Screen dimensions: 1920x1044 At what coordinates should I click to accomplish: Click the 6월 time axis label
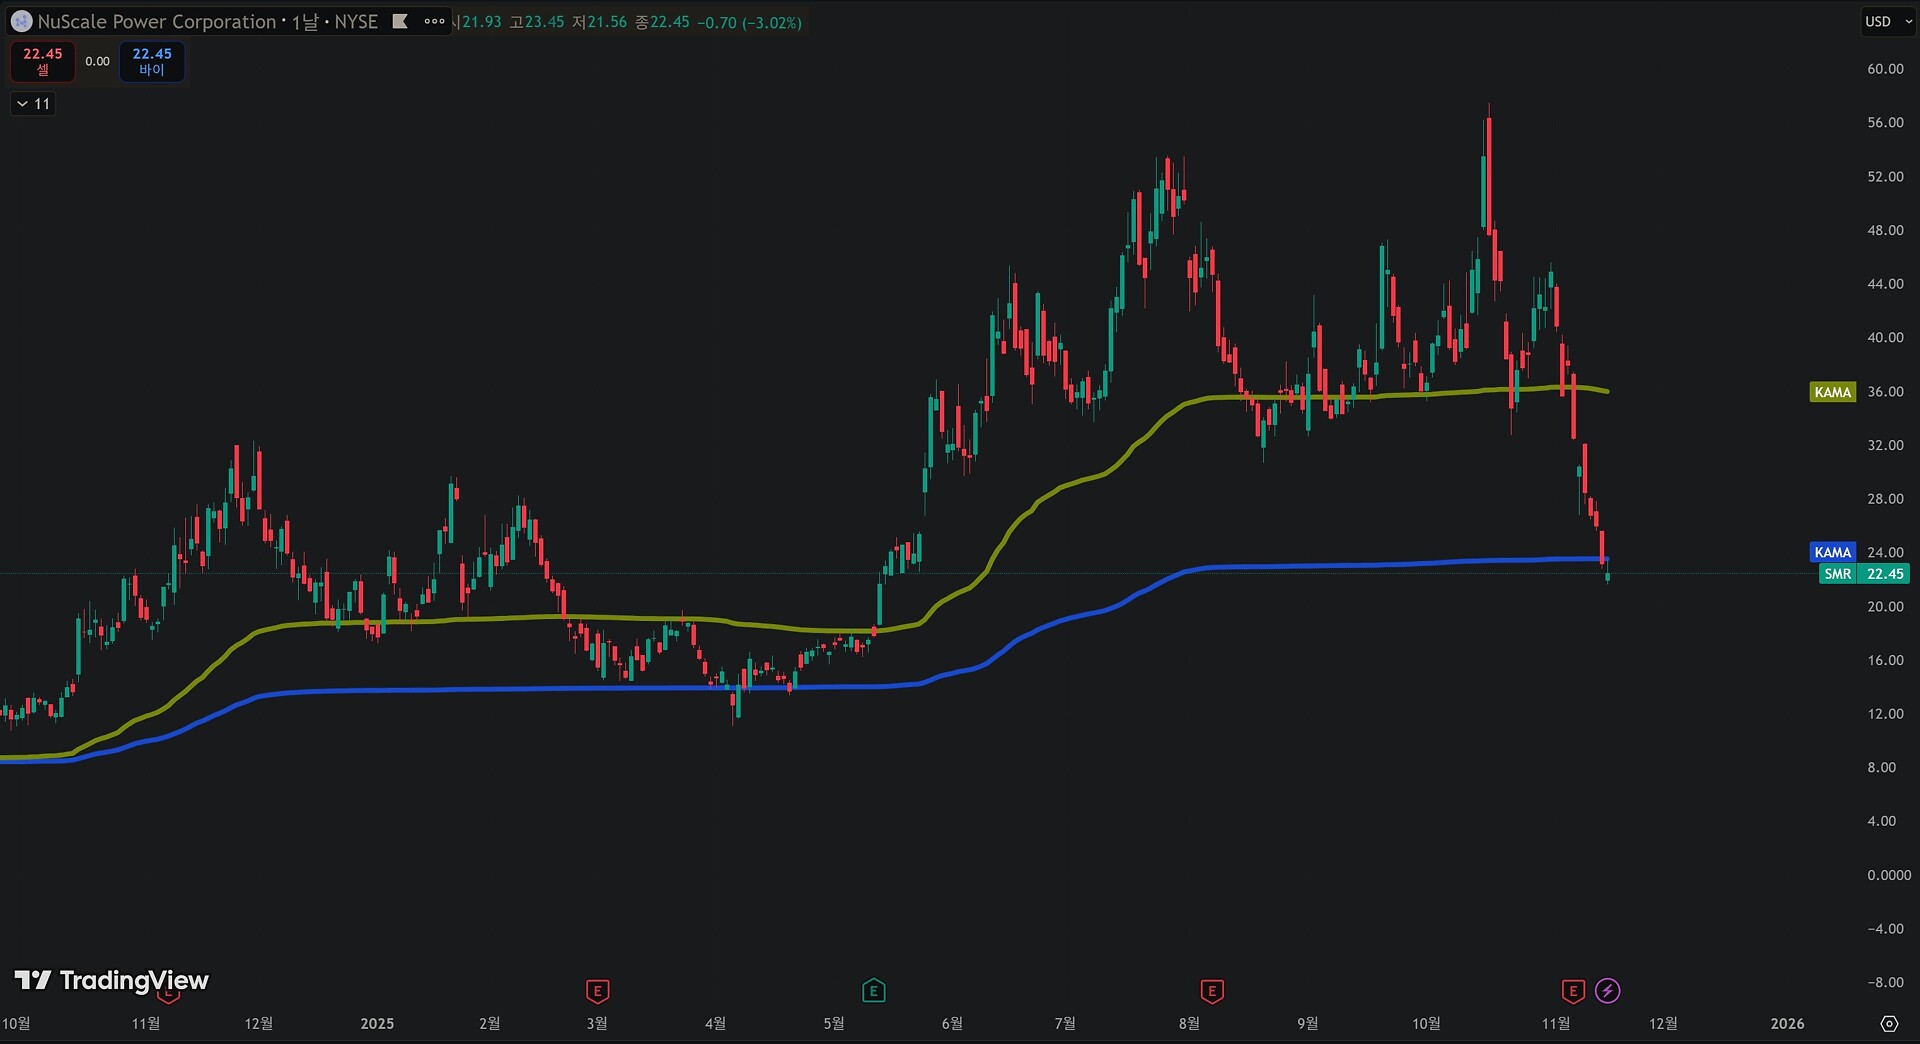tap(952, 1023)
